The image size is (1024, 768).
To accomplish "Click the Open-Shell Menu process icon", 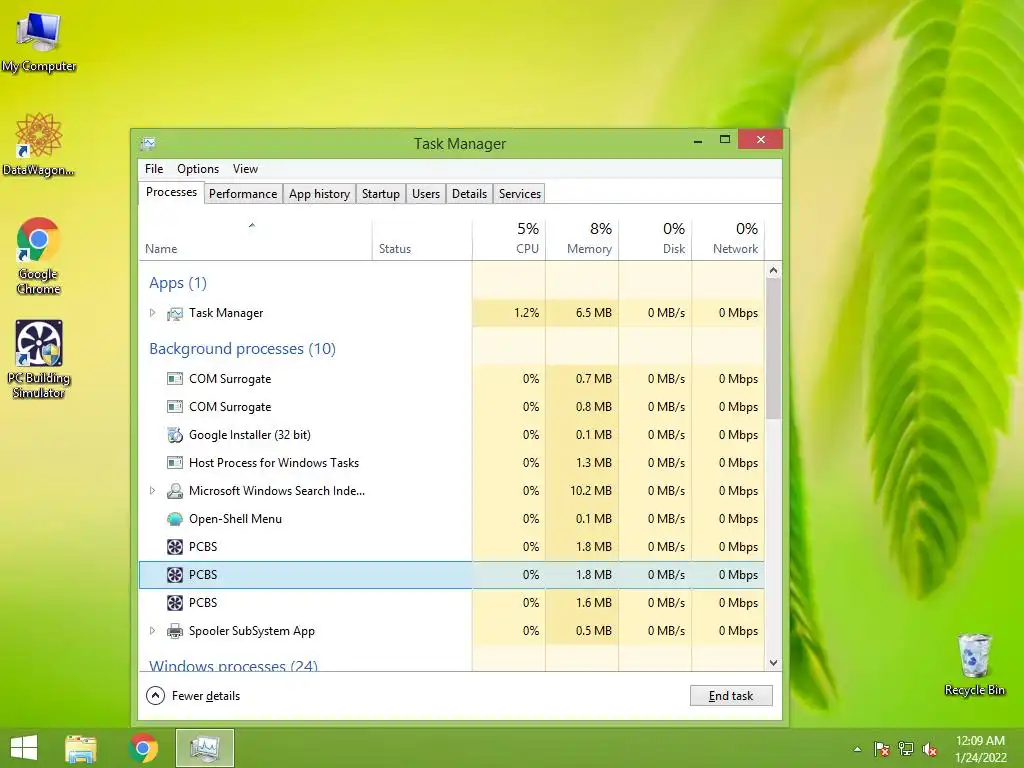I will (174, 519).
